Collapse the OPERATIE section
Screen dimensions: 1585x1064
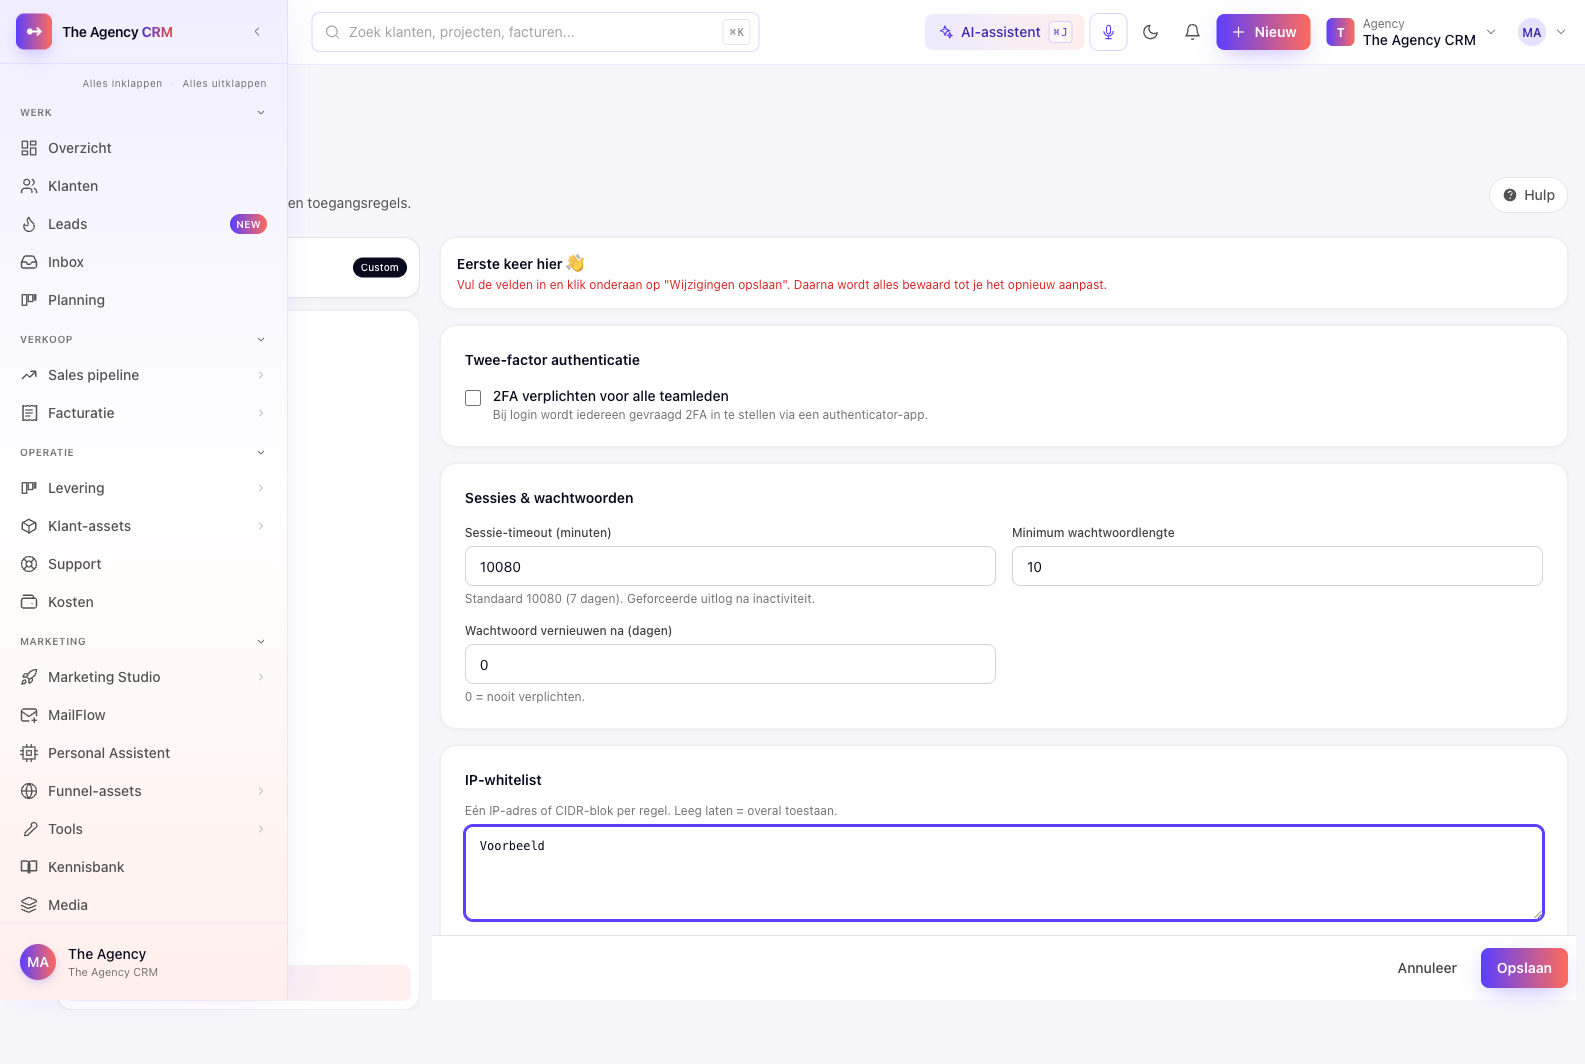(261, 453)
